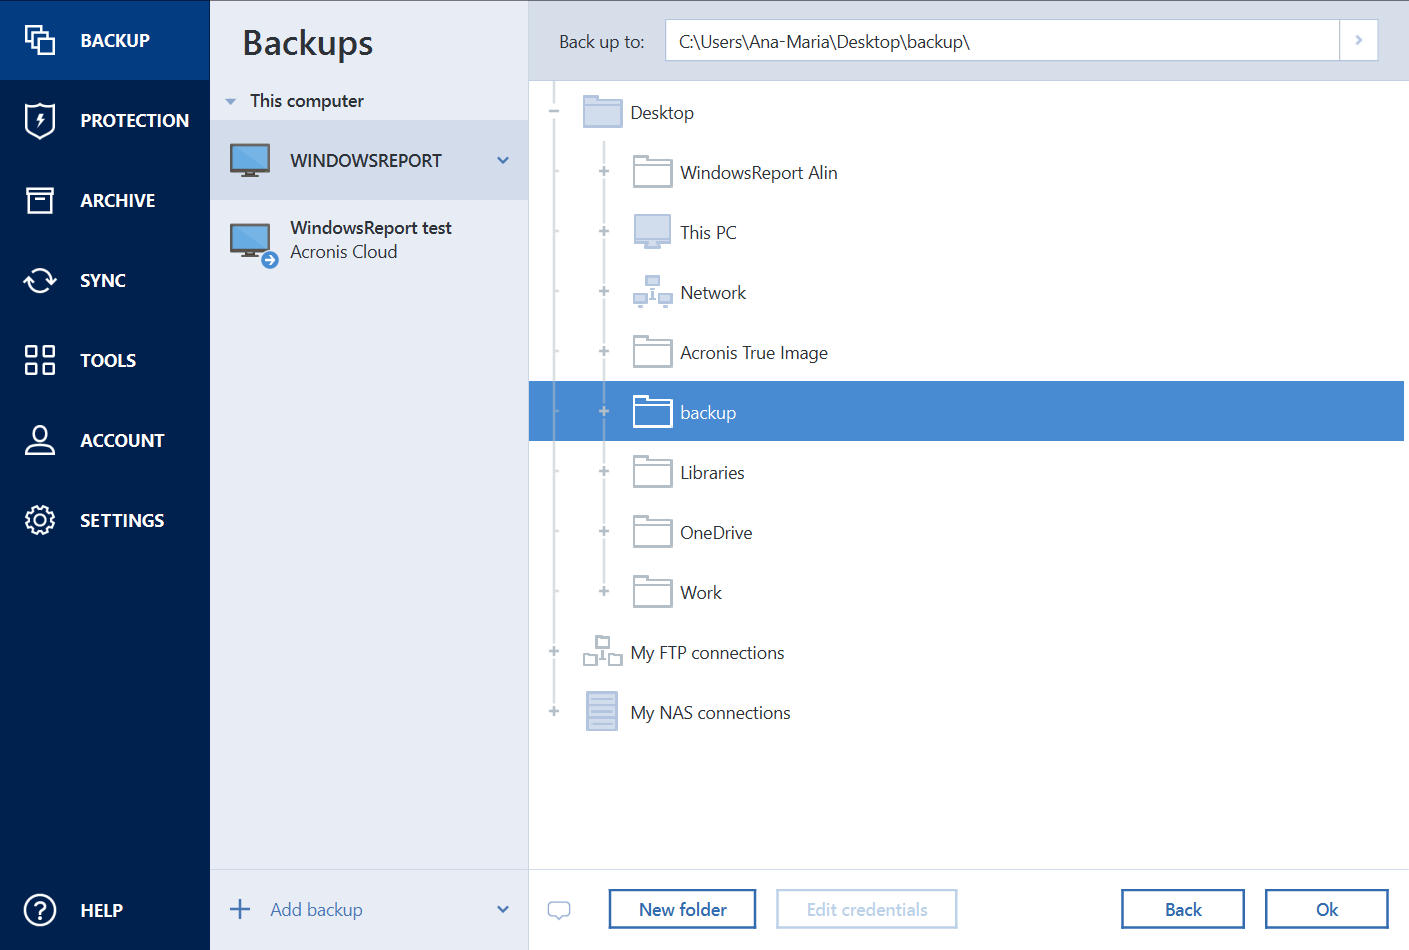This screenshot has width=1409, height=950.
Task: Click the Acronis True Image folder icon
Action: click(653, 351)
